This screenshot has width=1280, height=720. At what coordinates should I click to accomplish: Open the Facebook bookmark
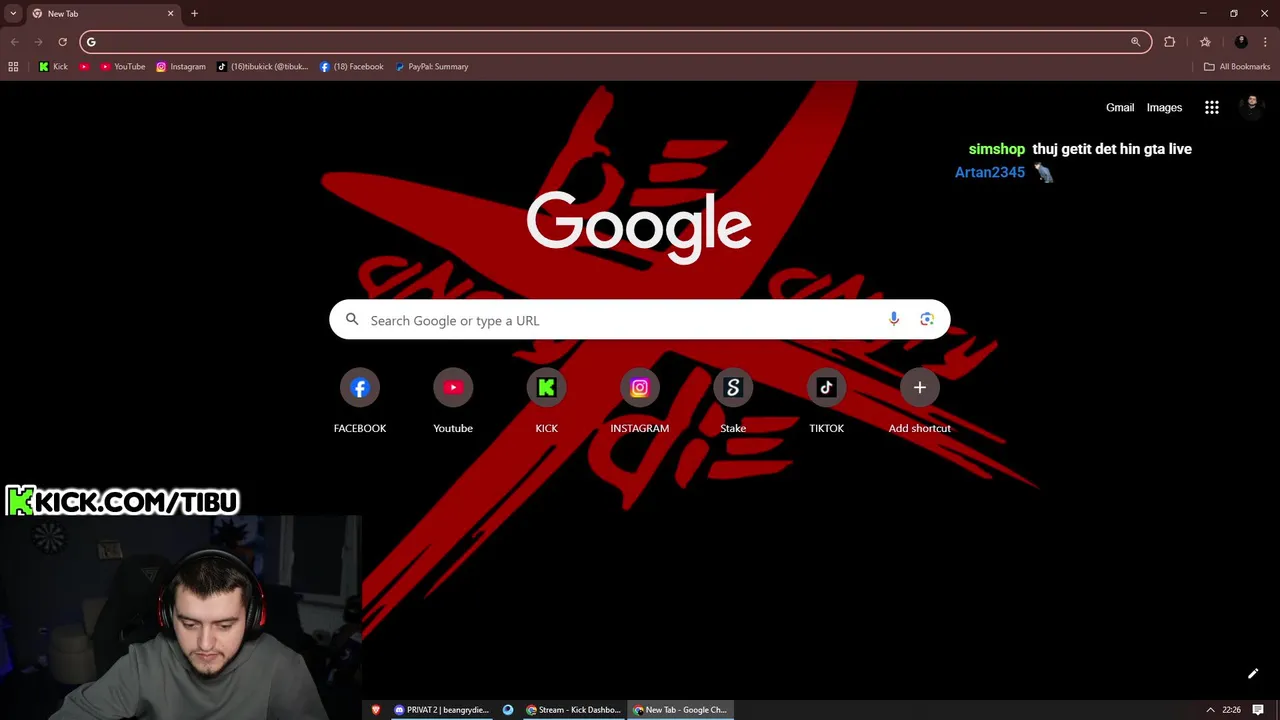coord(352,67)
